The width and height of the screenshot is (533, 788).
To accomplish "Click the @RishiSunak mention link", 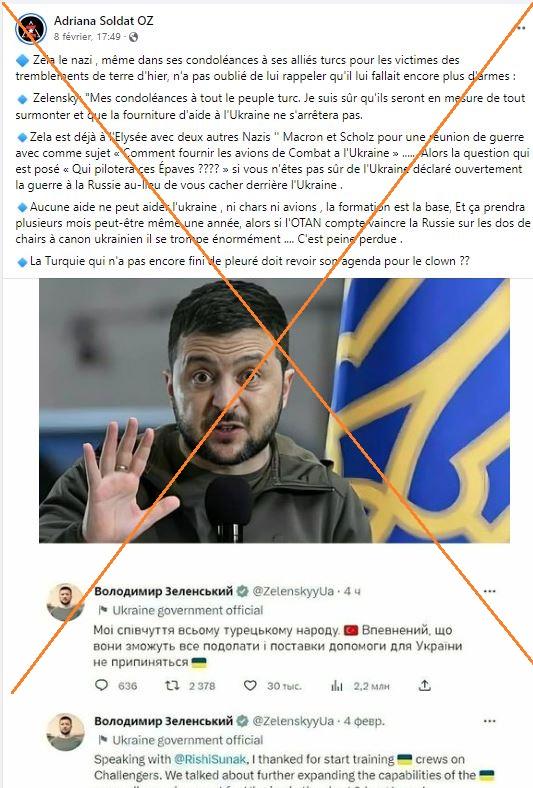I will pos(210,759).
